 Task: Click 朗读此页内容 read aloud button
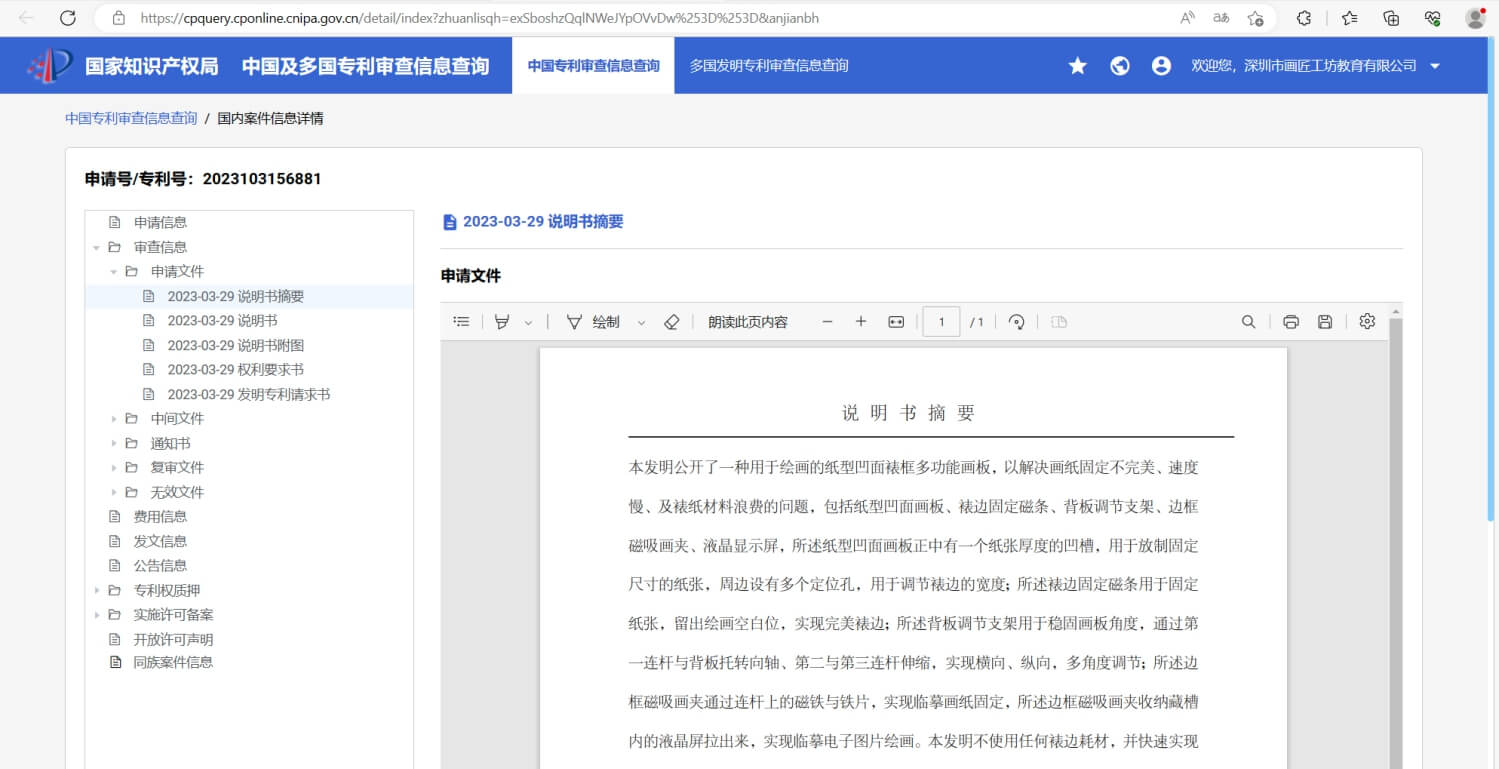click(747, 322)
